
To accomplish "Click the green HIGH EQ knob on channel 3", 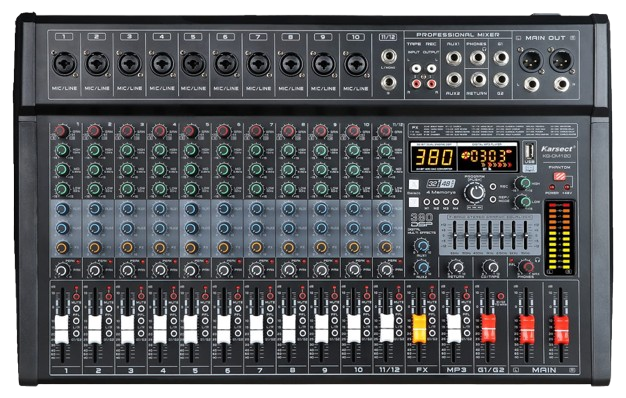I will click(x=127, y=150).
